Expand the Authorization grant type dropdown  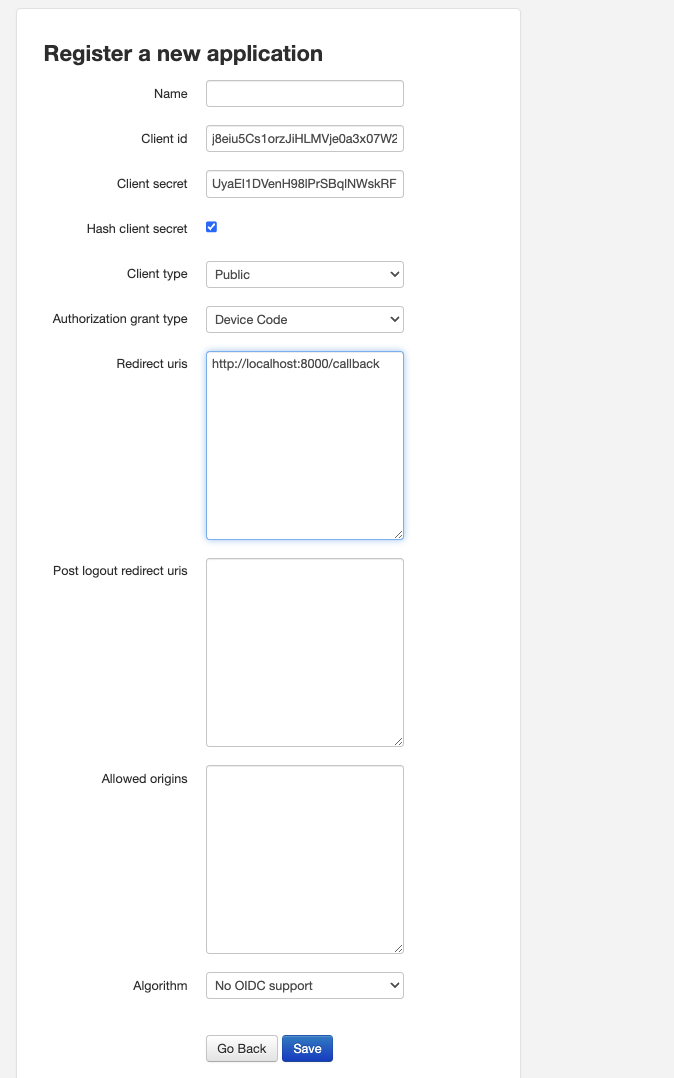tap(305, 319)
